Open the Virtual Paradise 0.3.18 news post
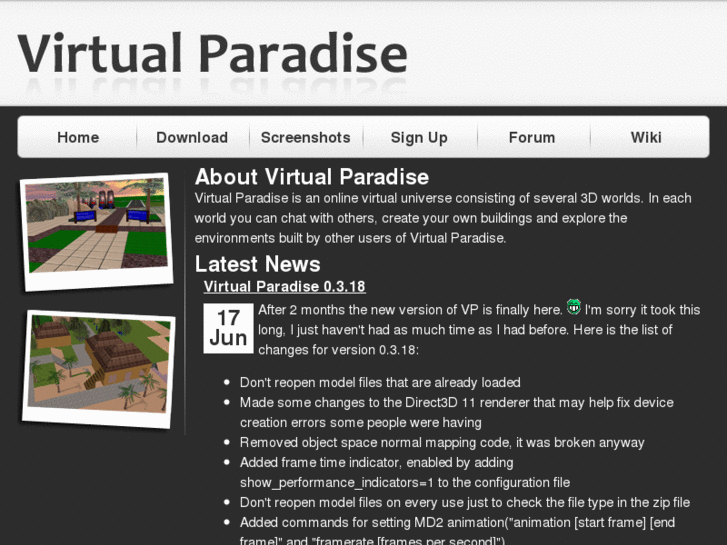Viewport: 727px width, 545px height. pyautogui.click(x=285, y=286)
